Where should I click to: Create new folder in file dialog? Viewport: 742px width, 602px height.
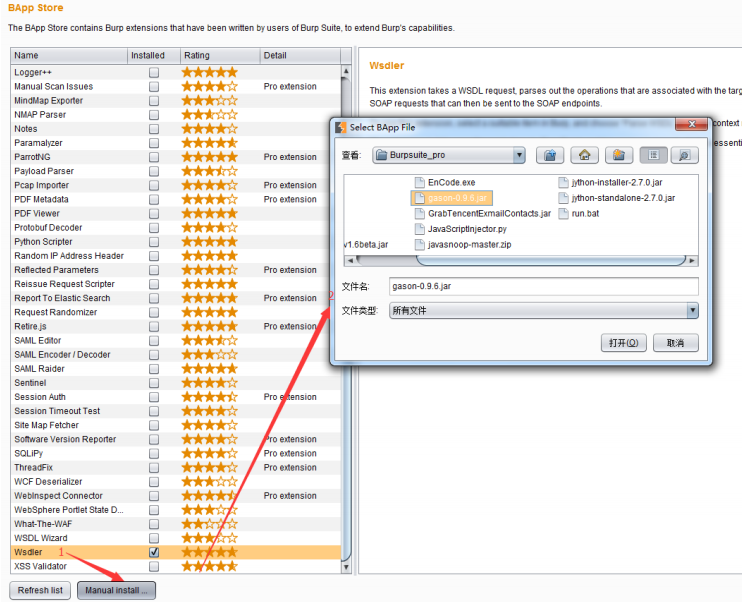pyautogui.click(x=619, y=155)
